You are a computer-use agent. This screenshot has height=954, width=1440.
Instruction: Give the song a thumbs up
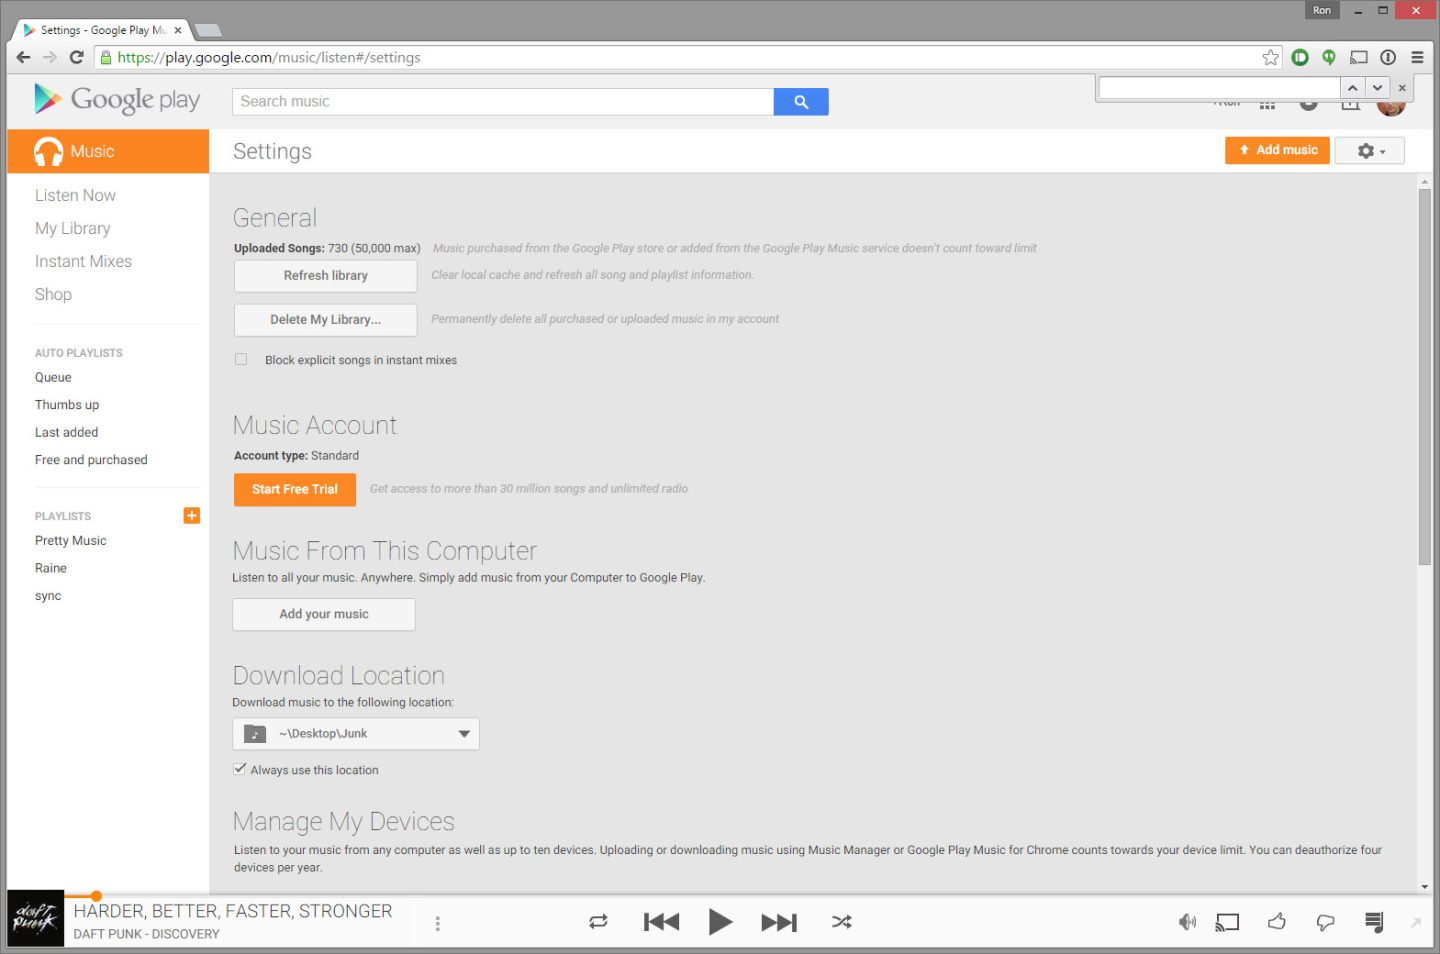point(1277,922)
